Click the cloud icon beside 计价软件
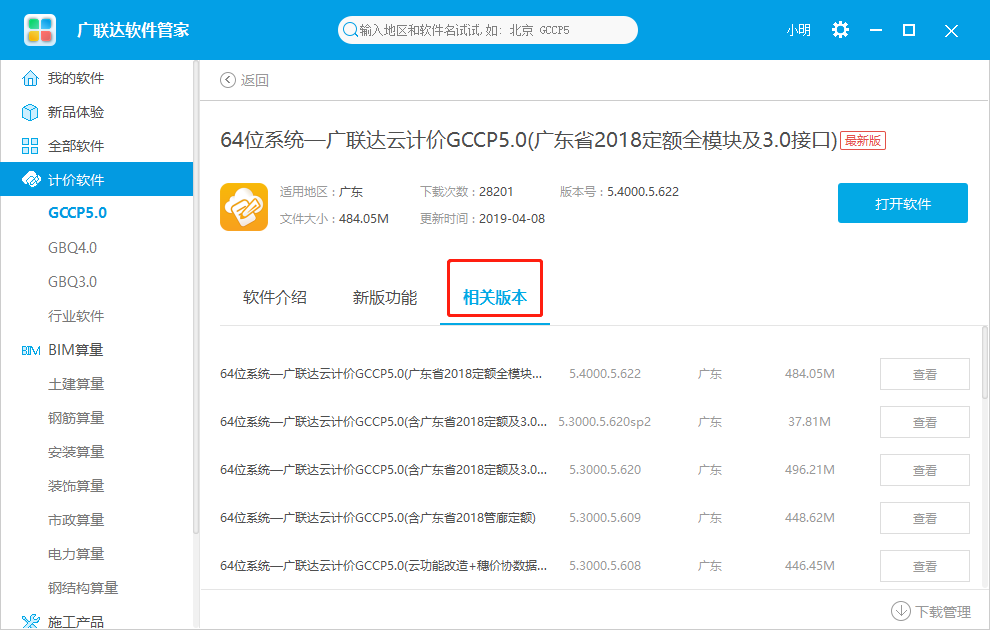Viewport: 990px width, 630px height. click(x=31, y=180)
